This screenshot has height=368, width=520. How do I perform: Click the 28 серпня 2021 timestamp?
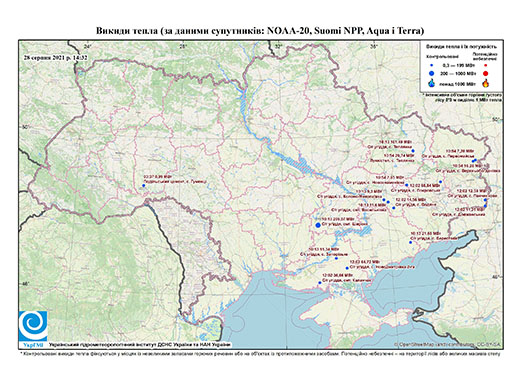click(x=56, y=57)
